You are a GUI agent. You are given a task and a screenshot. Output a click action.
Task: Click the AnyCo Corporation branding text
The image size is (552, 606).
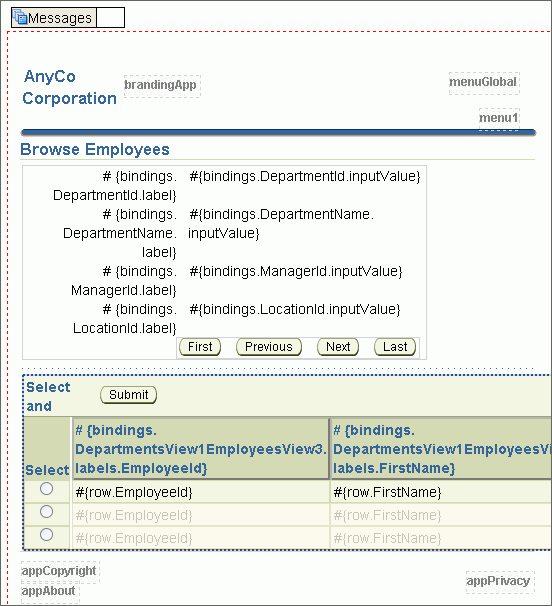(x=70, y=87)
